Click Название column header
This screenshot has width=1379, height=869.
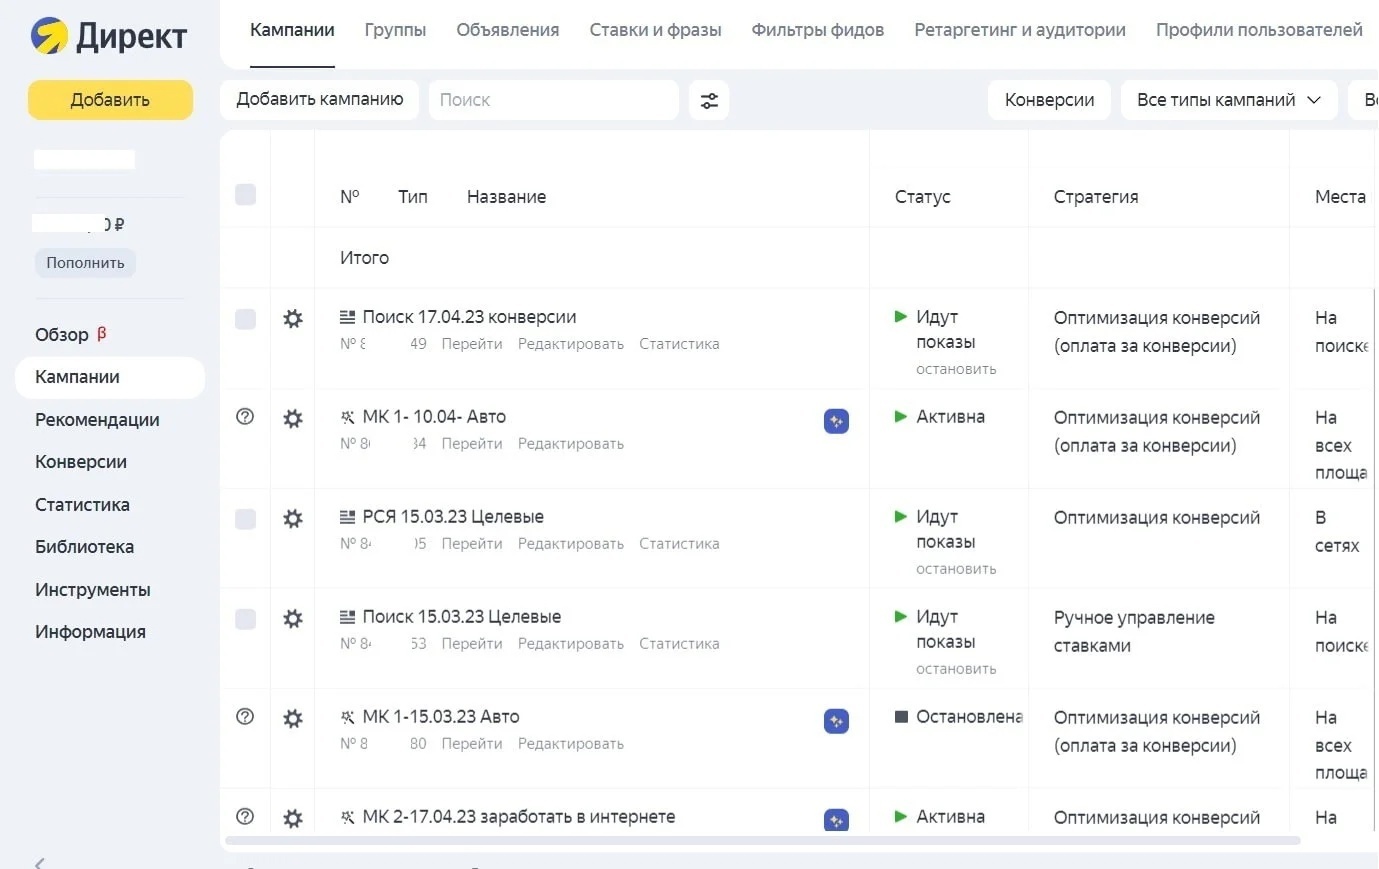pos(506,197)
